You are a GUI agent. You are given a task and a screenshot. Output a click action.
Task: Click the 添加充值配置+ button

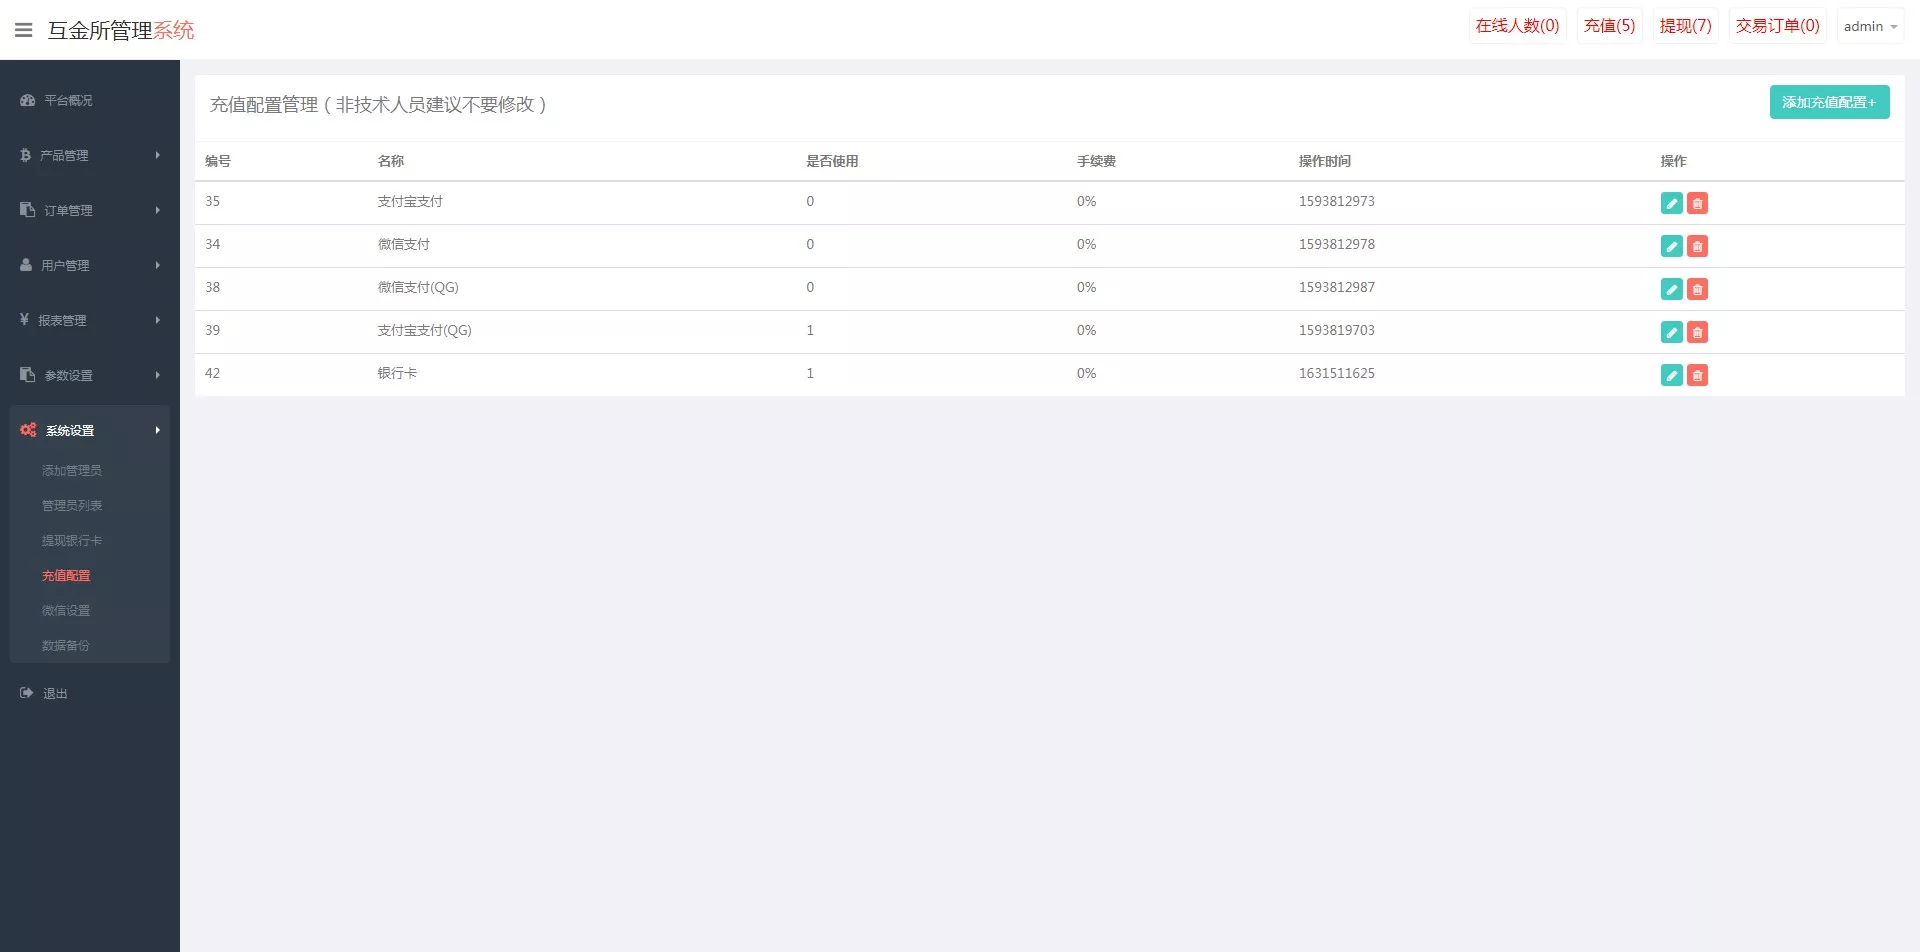pos(1829,102)
